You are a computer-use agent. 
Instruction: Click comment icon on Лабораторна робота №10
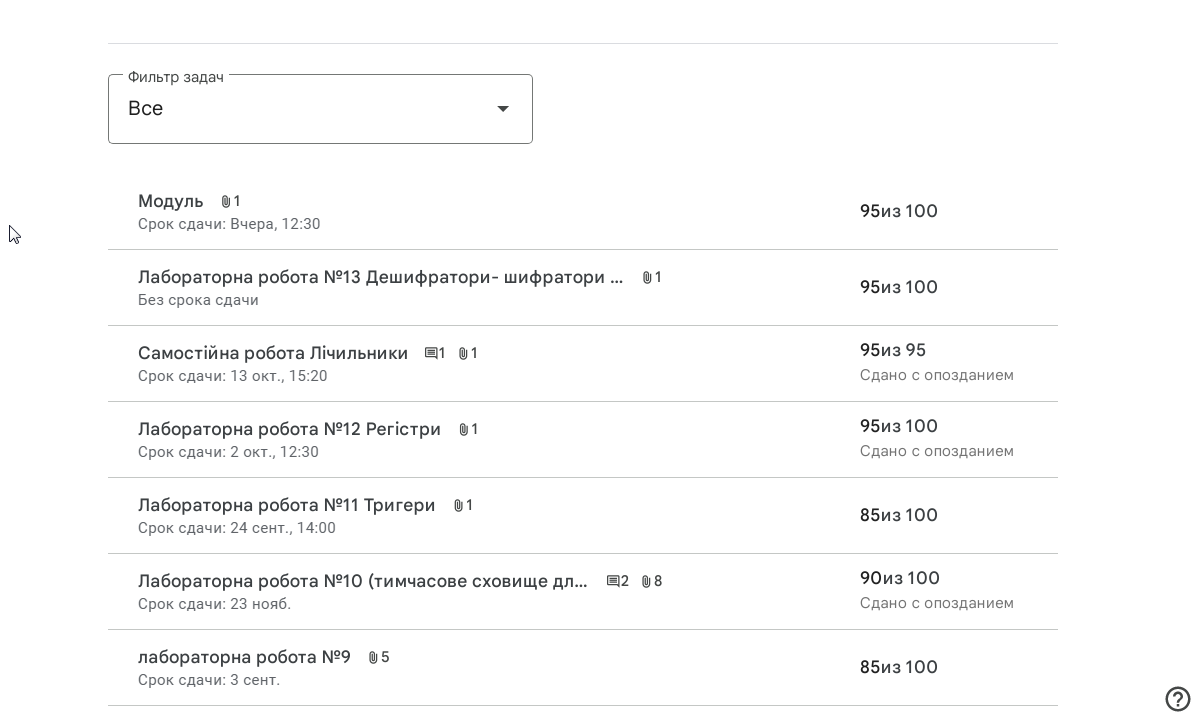click(613, 582)
